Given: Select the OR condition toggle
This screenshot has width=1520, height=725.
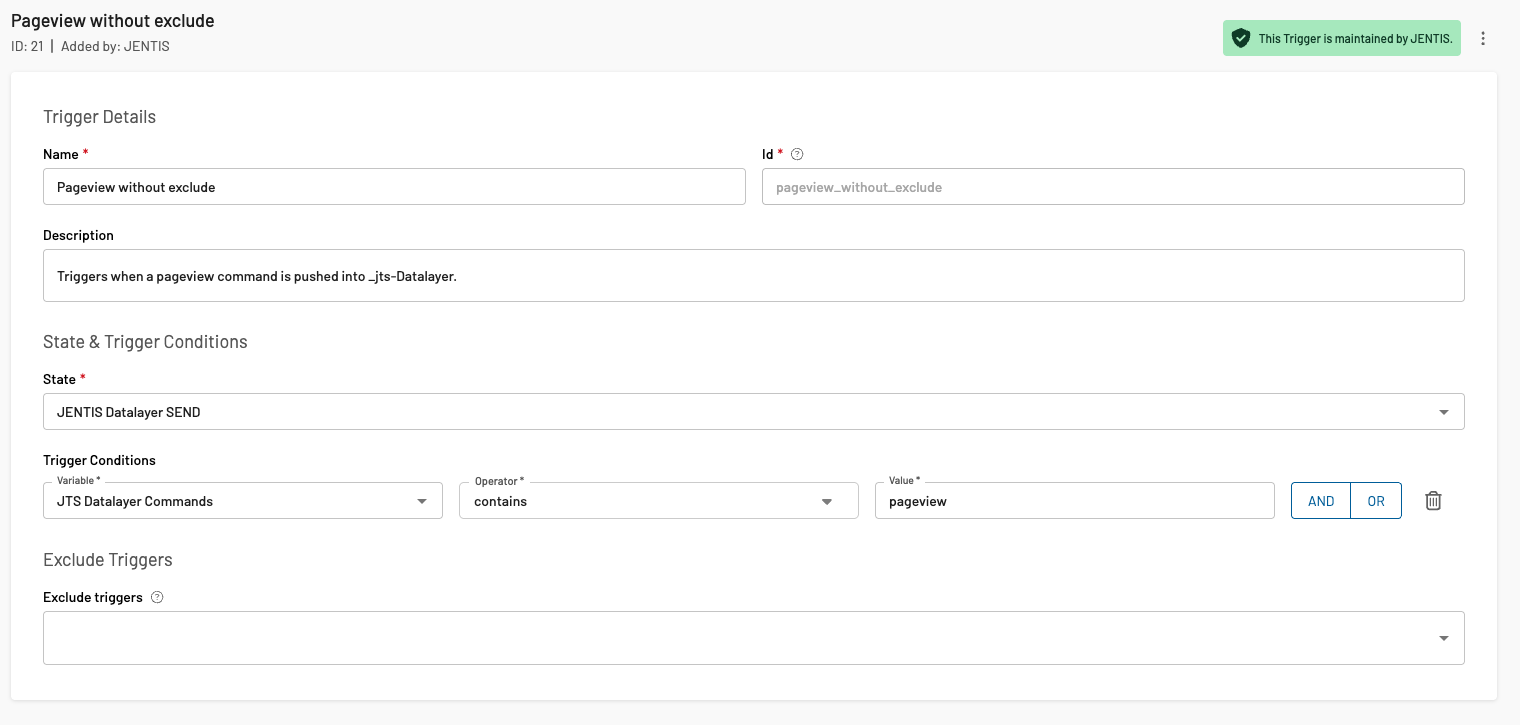Looking at the screenshot, I should (x=1376, y=501).
